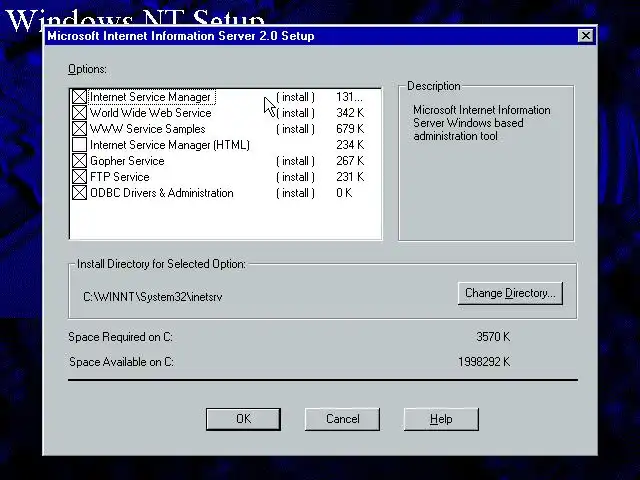Viewport: 640px width, 480px height.
Task: Click the 1998292 K space available value
Action: [484, 362]
